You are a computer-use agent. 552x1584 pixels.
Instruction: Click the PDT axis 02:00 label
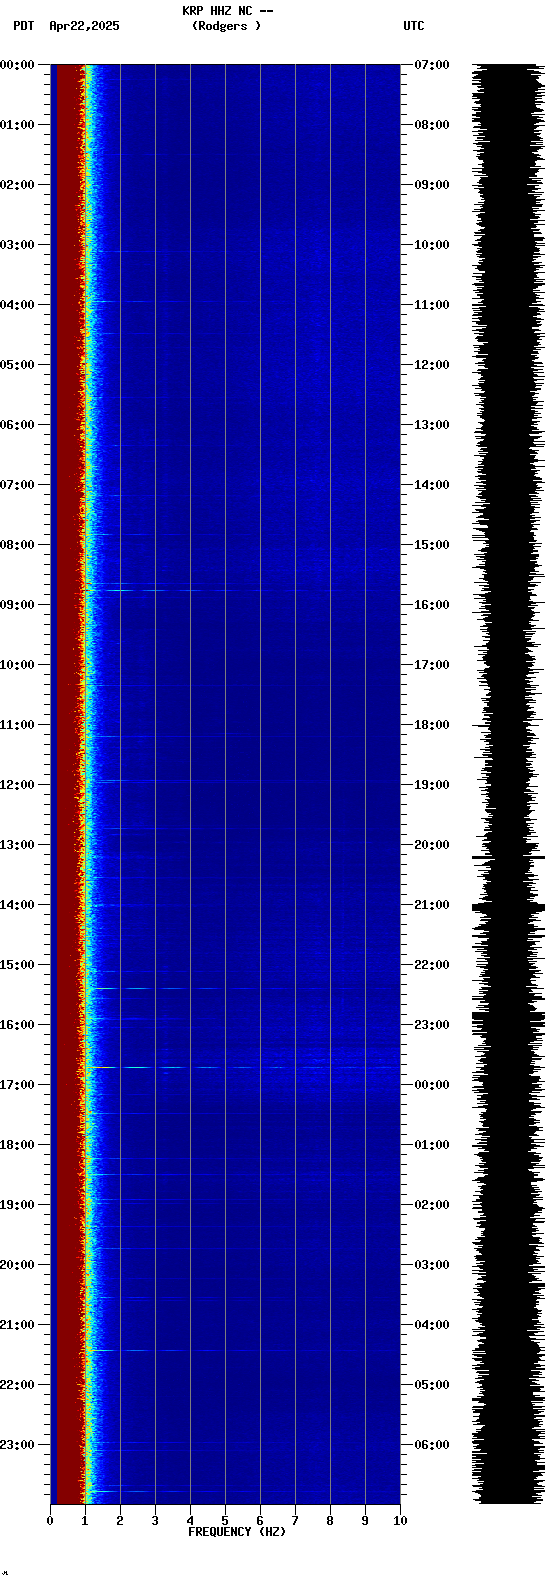coord(17,185)
